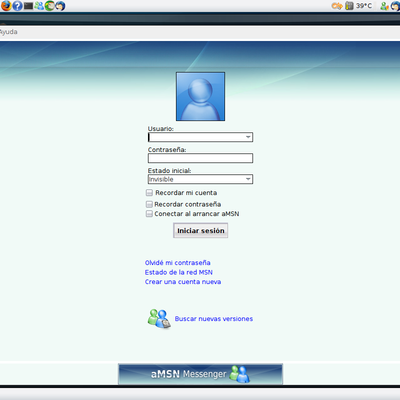400x400 pixels.
Task: Click the blue user avatar picture
Action: (200, 96)
